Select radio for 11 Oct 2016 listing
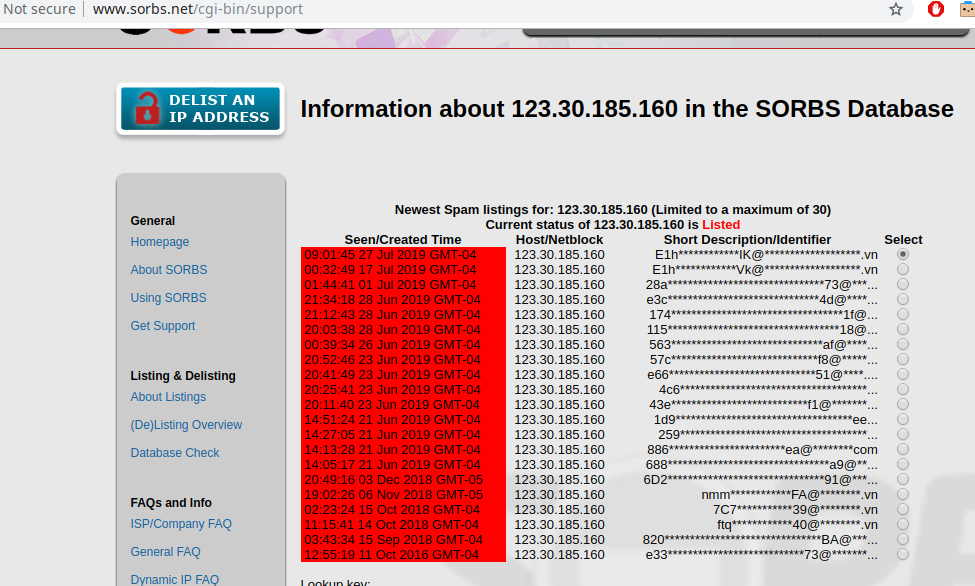The height and width of the screenshot is (586, 975). (x=903, y=554)
